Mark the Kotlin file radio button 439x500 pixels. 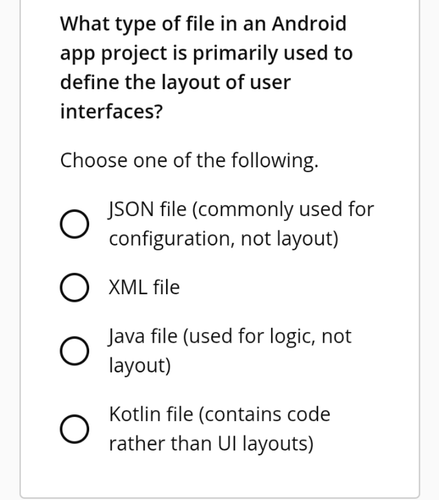tap(74, 429)
